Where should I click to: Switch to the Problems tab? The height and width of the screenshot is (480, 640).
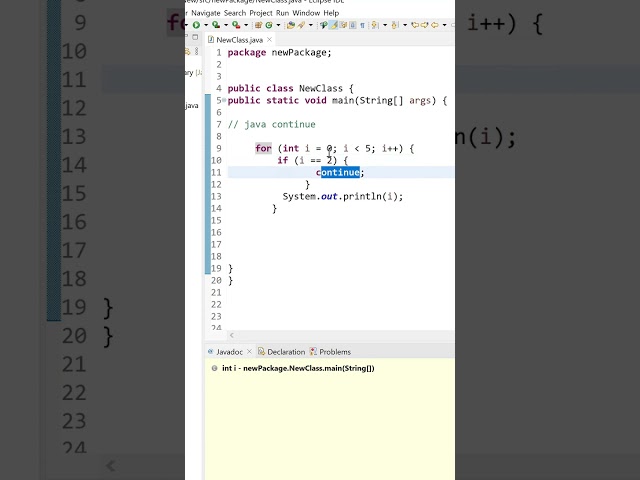[335, 352]
